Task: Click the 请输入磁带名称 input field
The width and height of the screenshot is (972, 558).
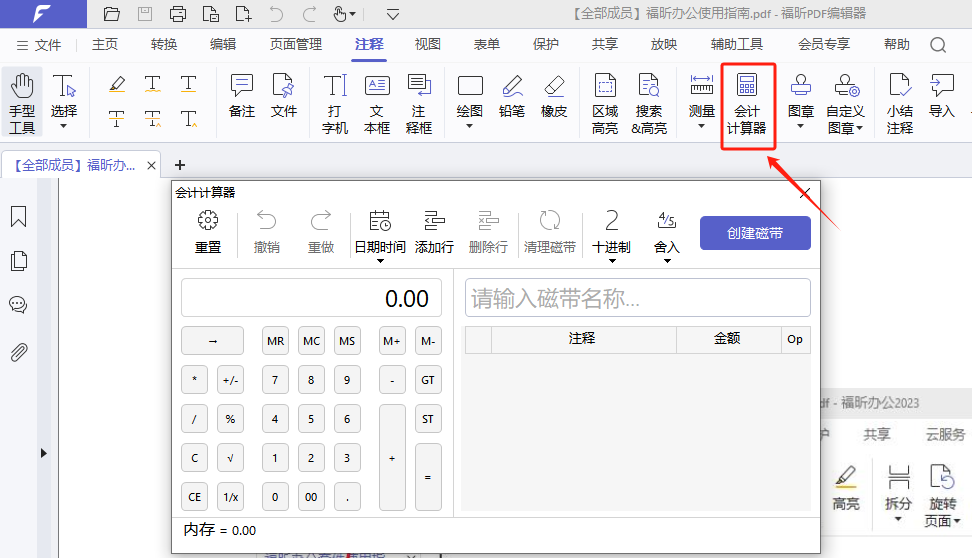Action: (x=637, y=298)
